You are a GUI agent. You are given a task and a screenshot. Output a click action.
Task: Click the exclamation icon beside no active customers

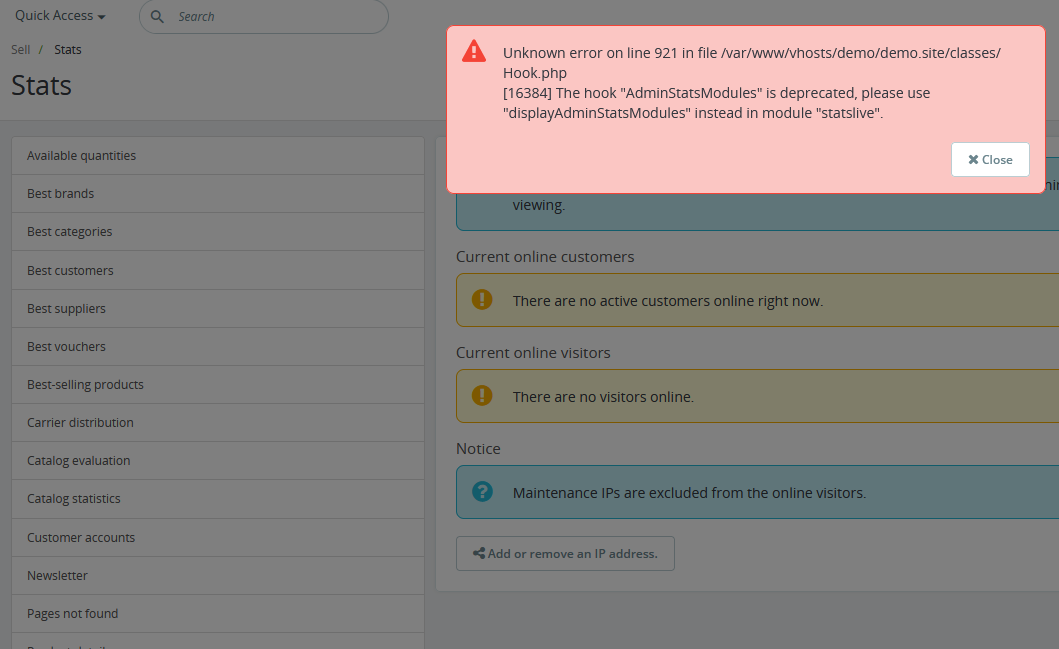(x=482, y=300)
